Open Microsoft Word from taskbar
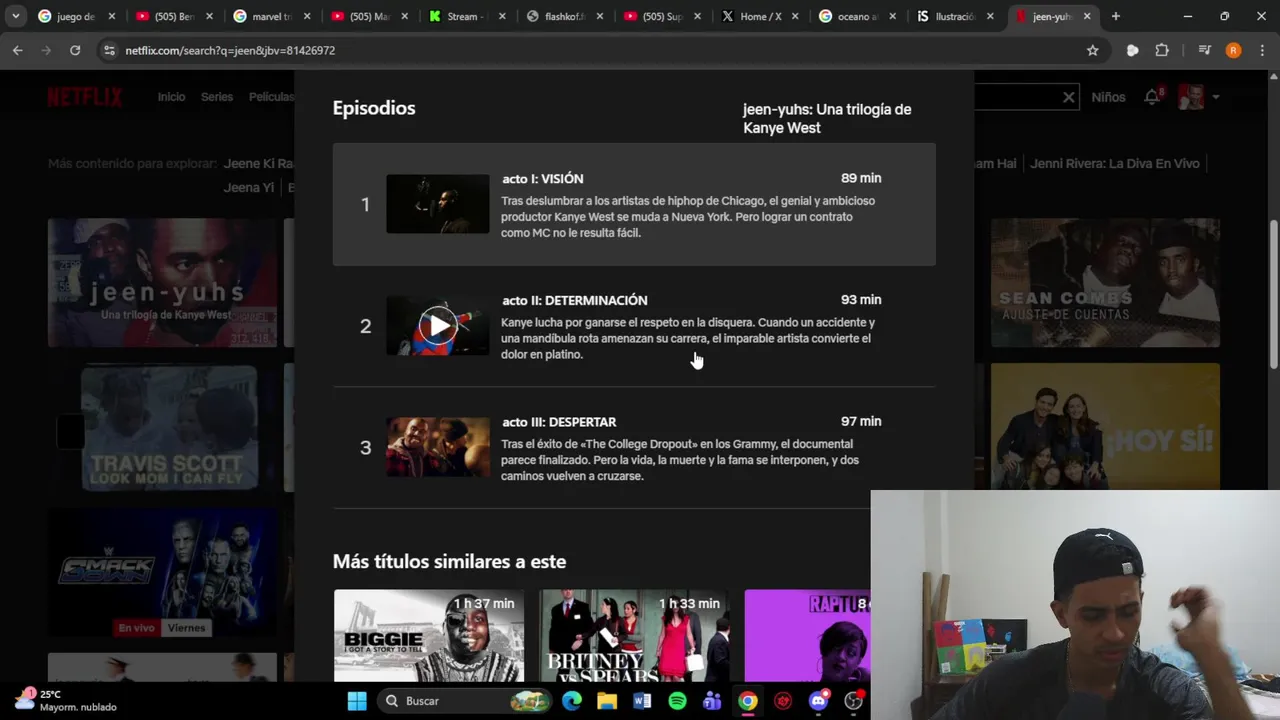The width and height of the screenshot is (1280, 720). coord(642,701)
